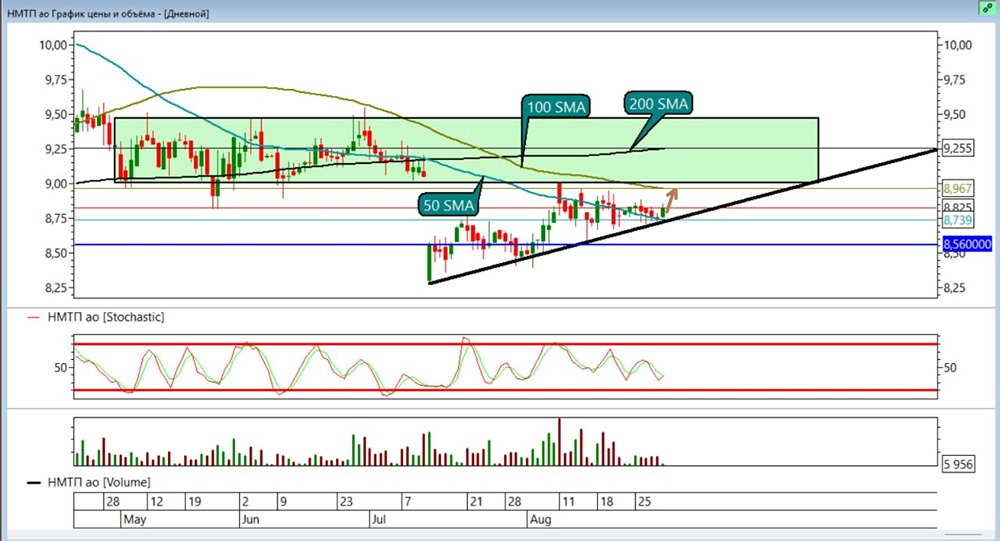Click the date label 12 on the time axis
Image resolution: width=1000 pixels, height=541 pixels.
pos(156,501)
